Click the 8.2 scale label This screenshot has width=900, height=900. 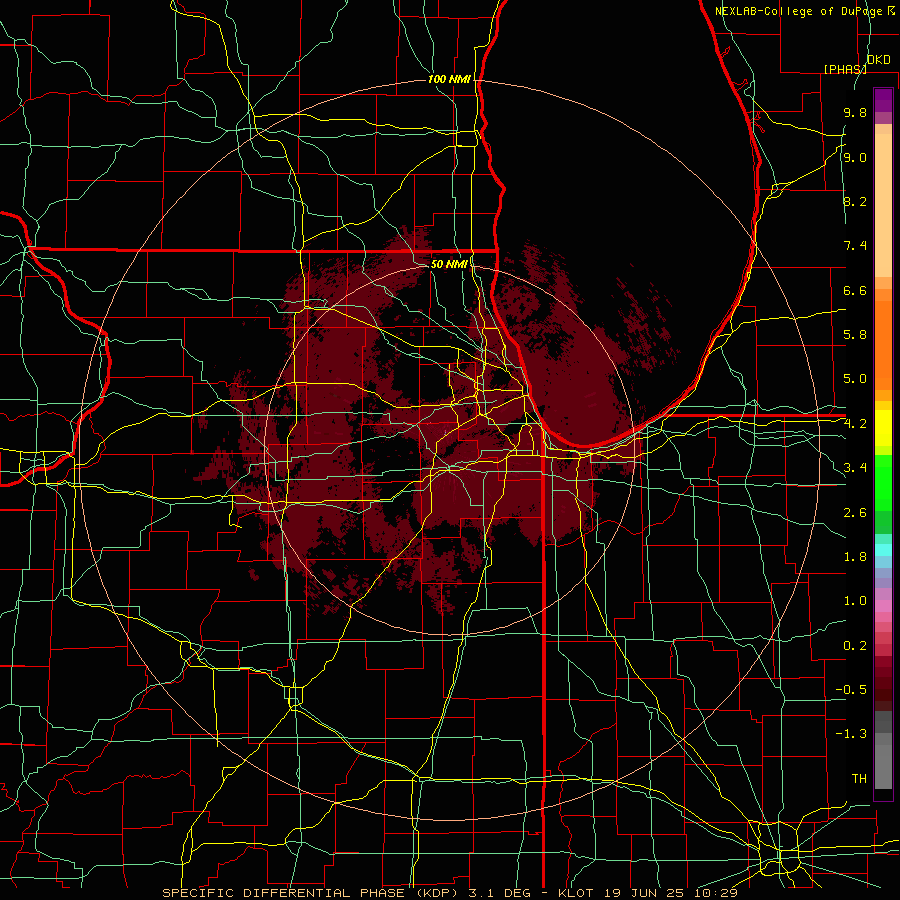(x=855, y=201)
